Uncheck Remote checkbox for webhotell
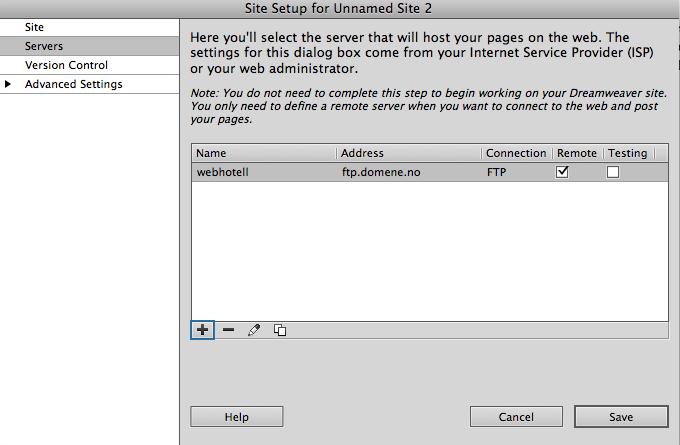 point(563,172)
